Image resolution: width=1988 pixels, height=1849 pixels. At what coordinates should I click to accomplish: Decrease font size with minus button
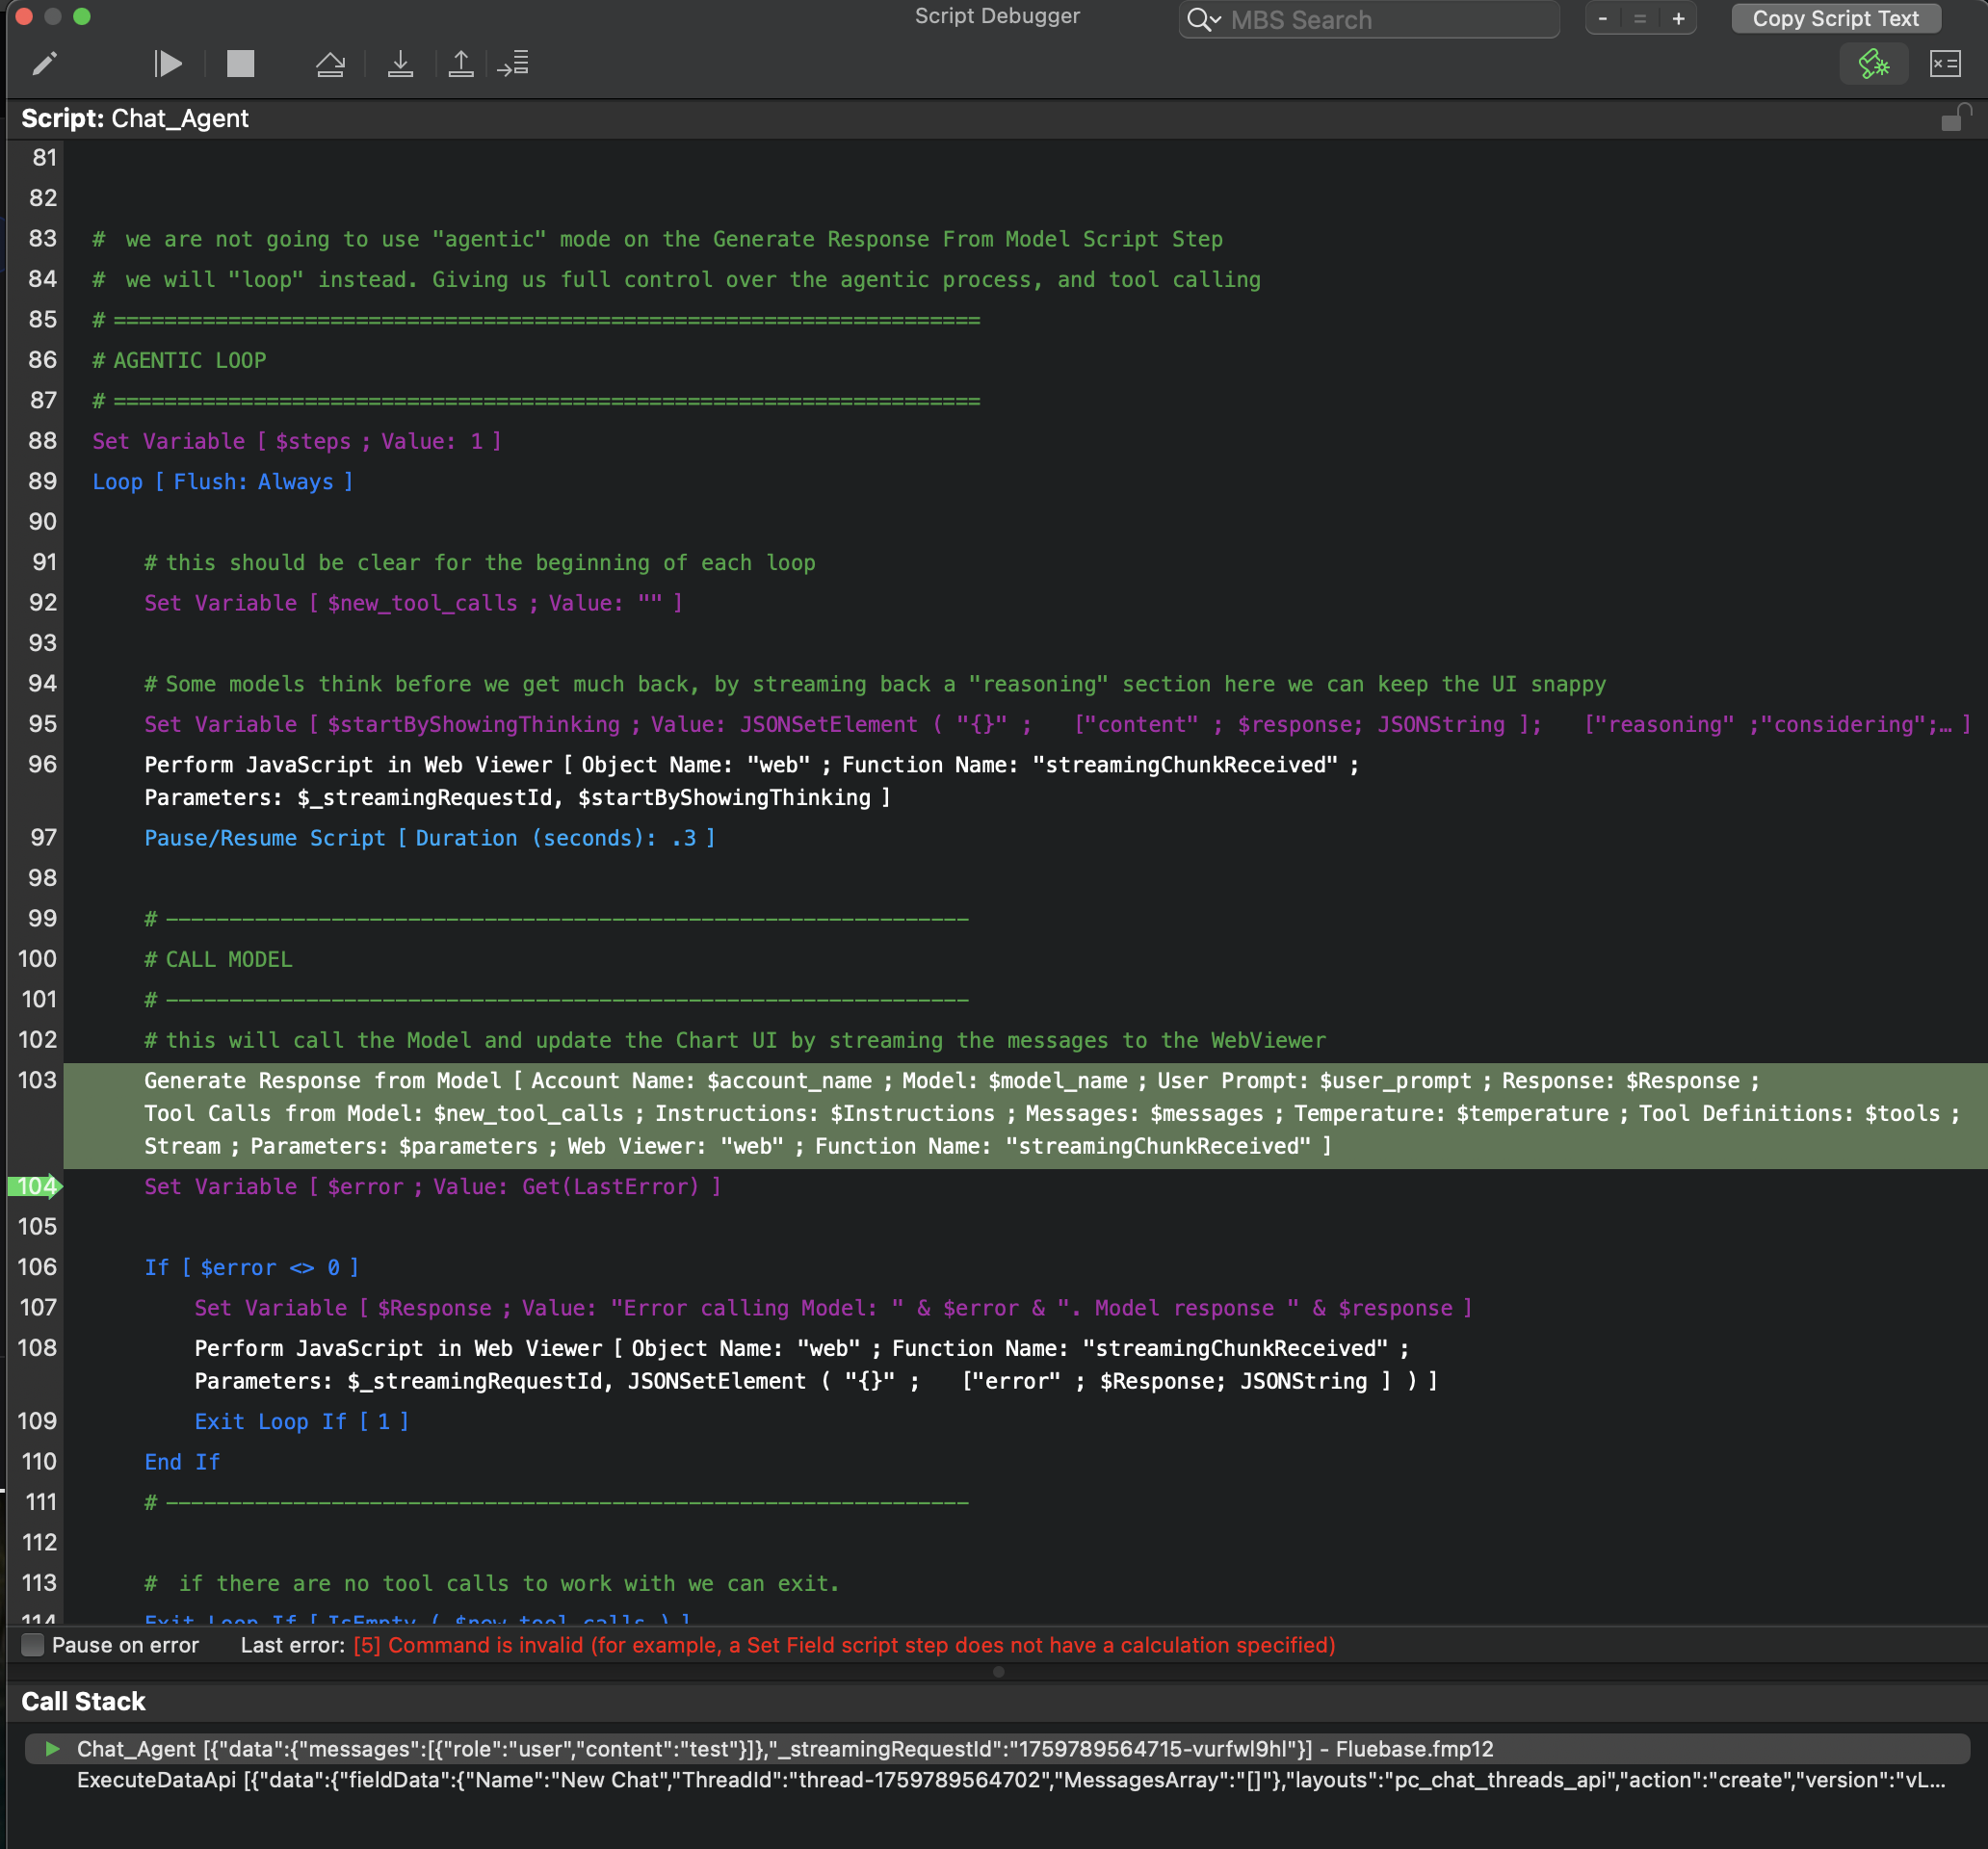point(1603,19)
